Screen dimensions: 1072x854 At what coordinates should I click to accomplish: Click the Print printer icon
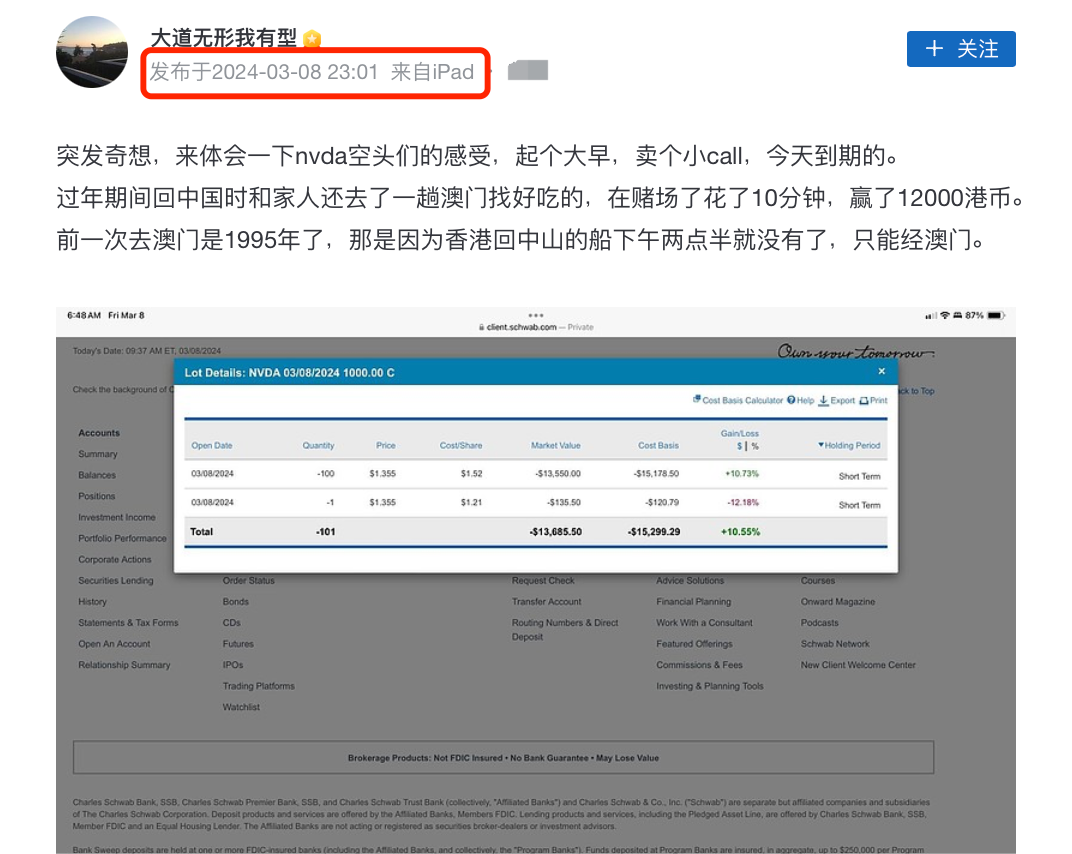point(864,401)
